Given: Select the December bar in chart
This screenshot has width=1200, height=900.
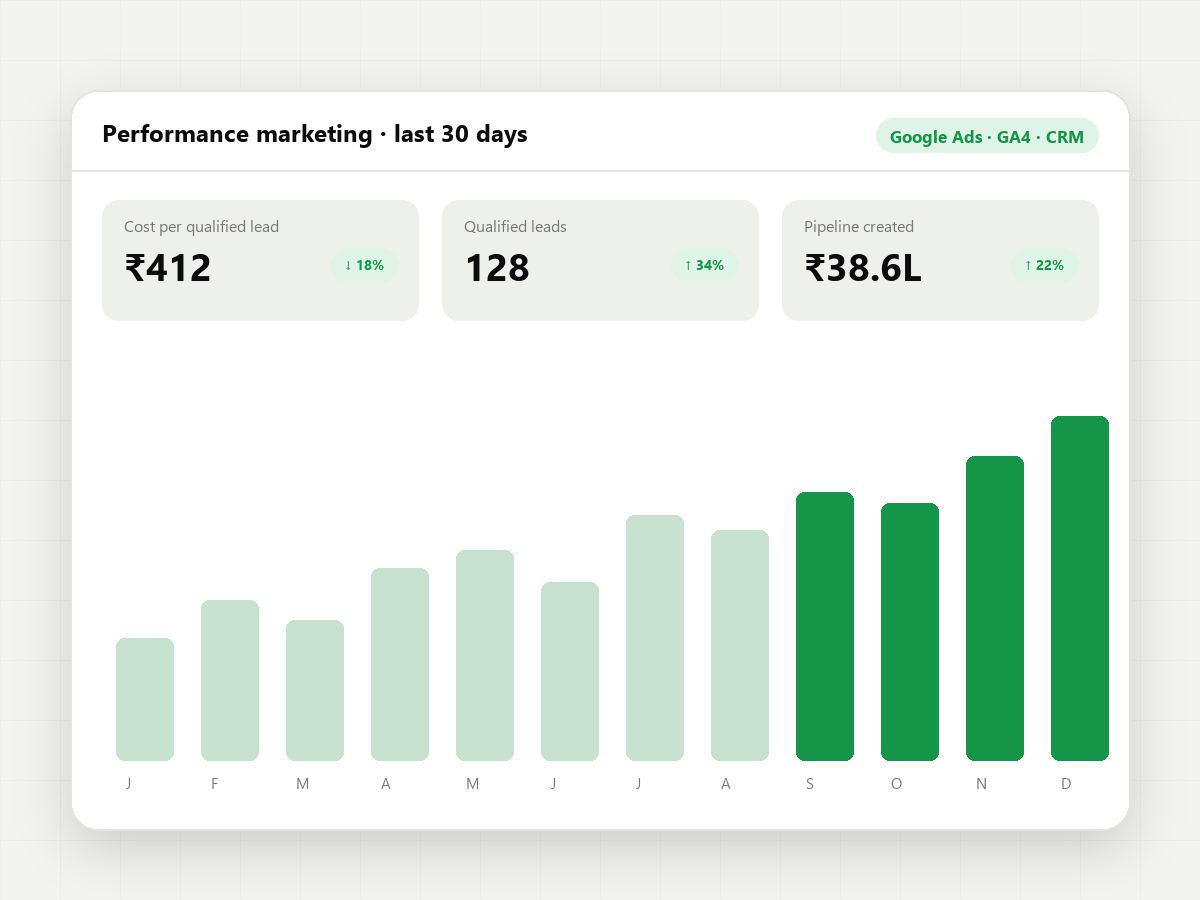Looking at the screenshot, I should (x=1080, y=588).
